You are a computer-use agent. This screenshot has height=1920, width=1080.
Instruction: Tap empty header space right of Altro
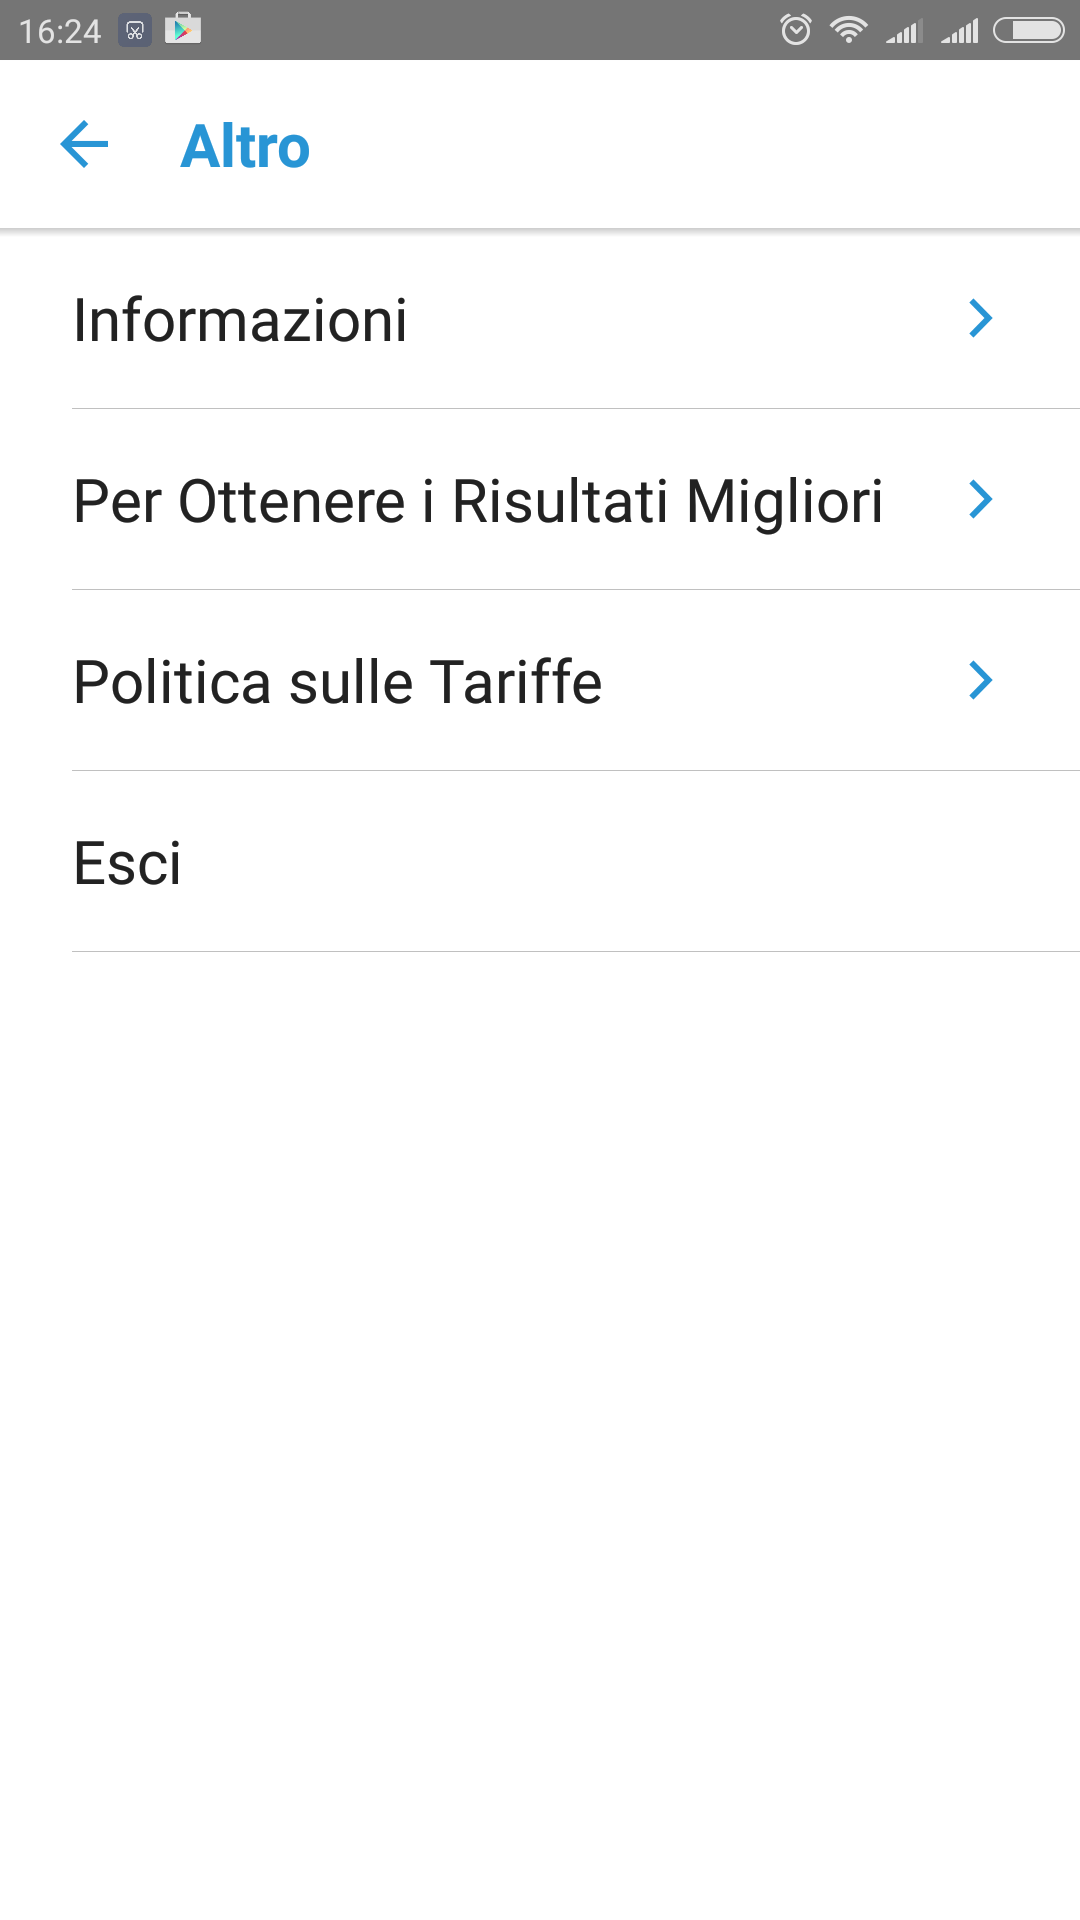[x=700, y=145]
